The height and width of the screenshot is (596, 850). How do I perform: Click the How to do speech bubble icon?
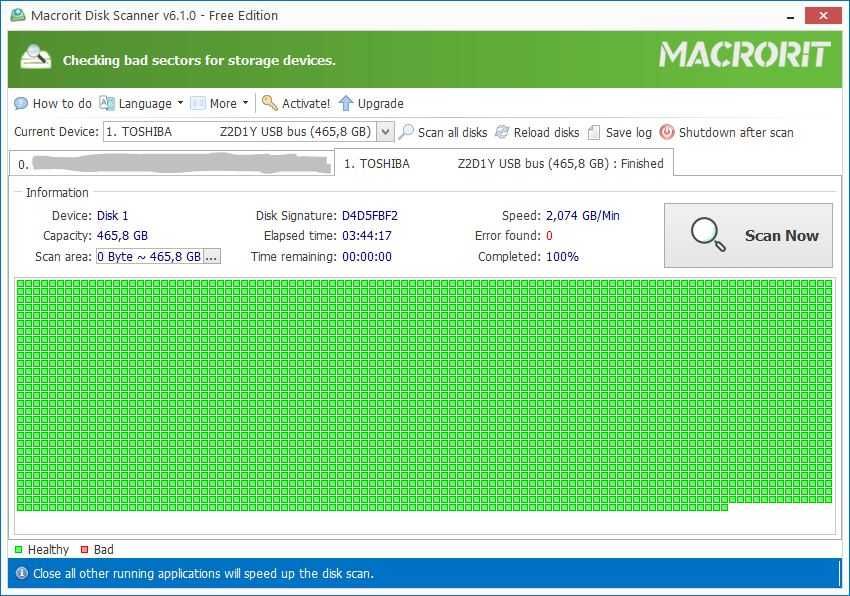coord(21,103)
